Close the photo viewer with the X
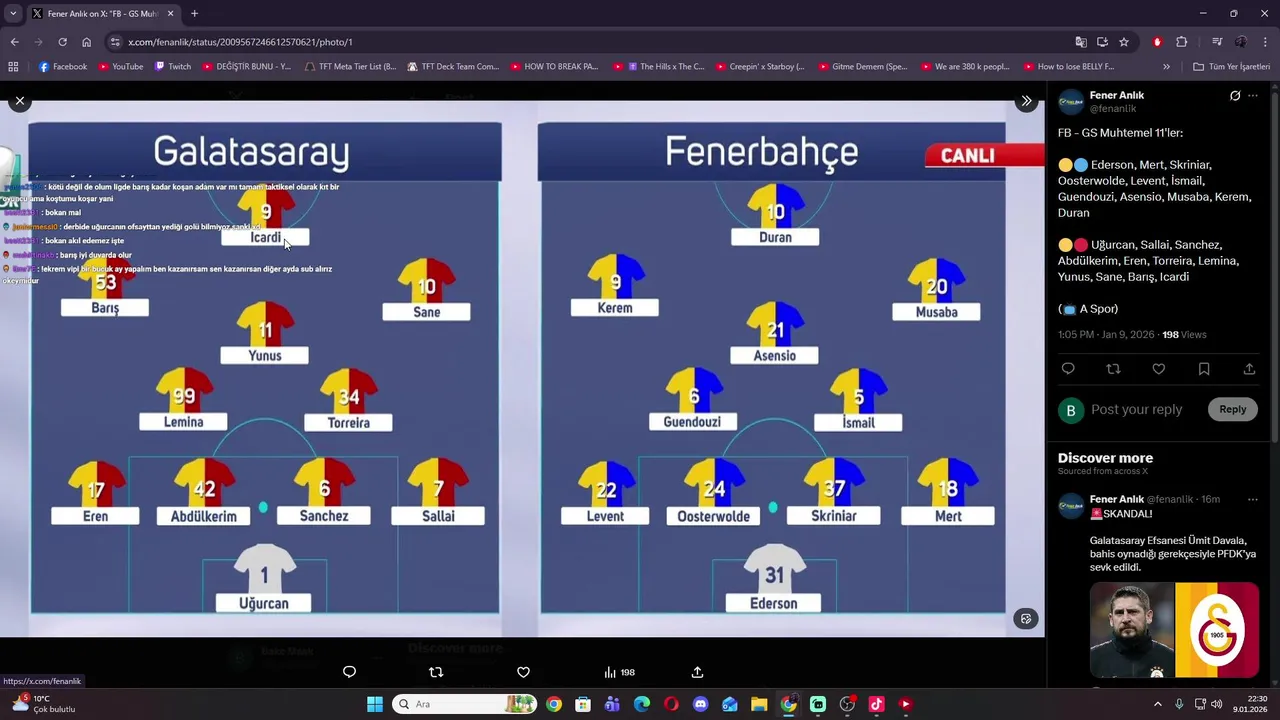1280x720 pixels. click(x=19, y=101)
